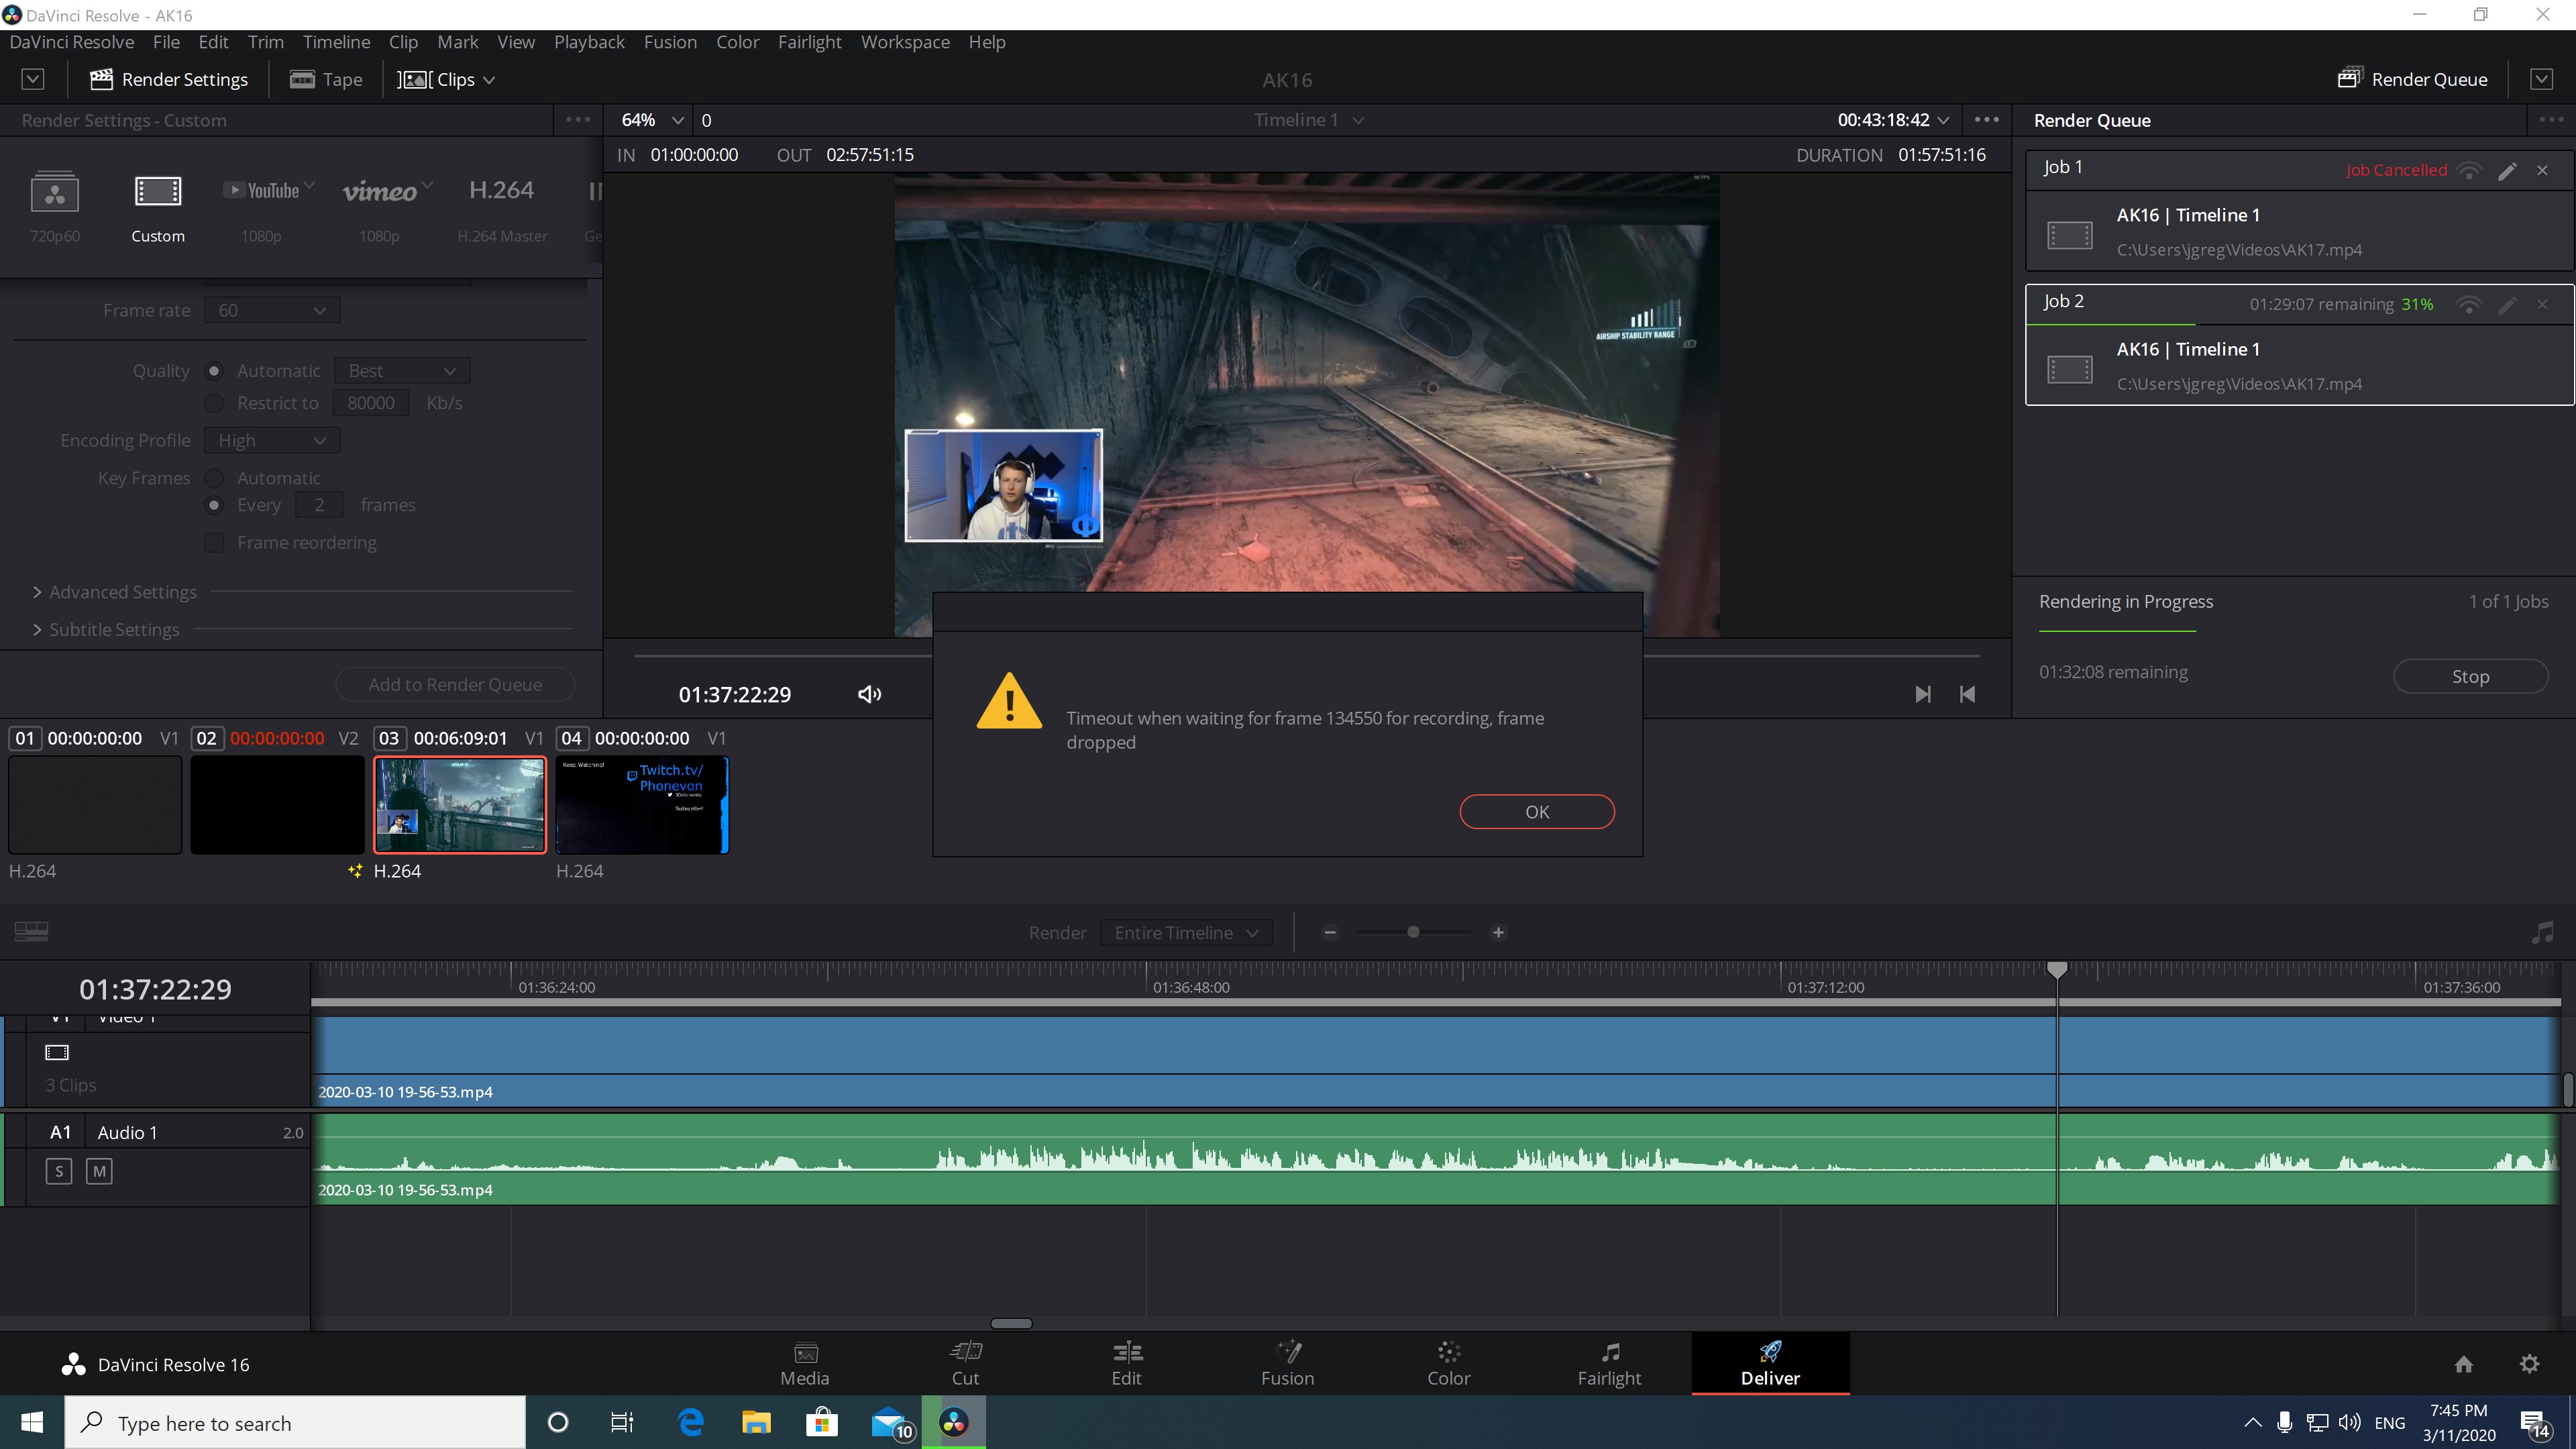The width and height of the screenshot is (2576, 1449).
Task: Select the Custom render preset icon
Action: coord(158,191)
